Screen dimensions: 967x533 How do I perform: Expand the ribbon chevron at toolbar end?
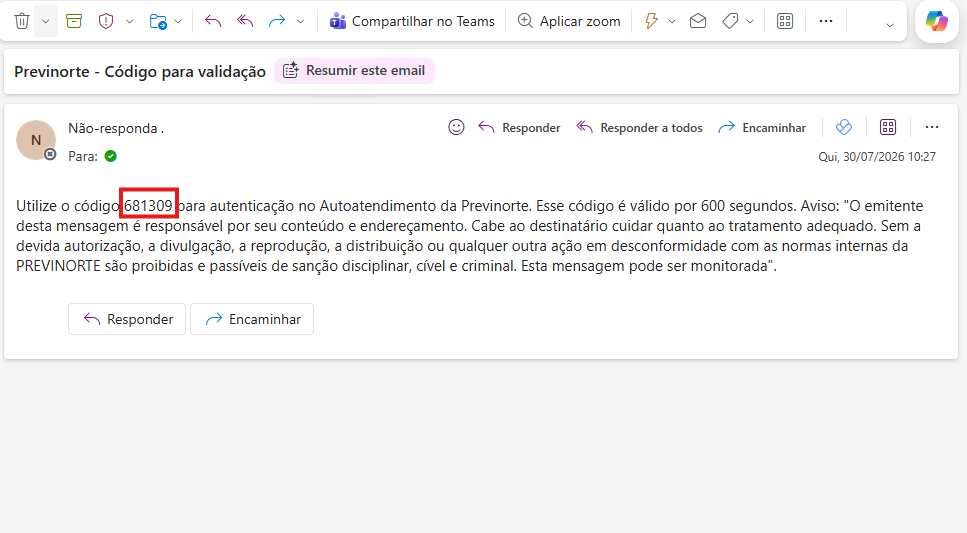[x=890, y=25]
